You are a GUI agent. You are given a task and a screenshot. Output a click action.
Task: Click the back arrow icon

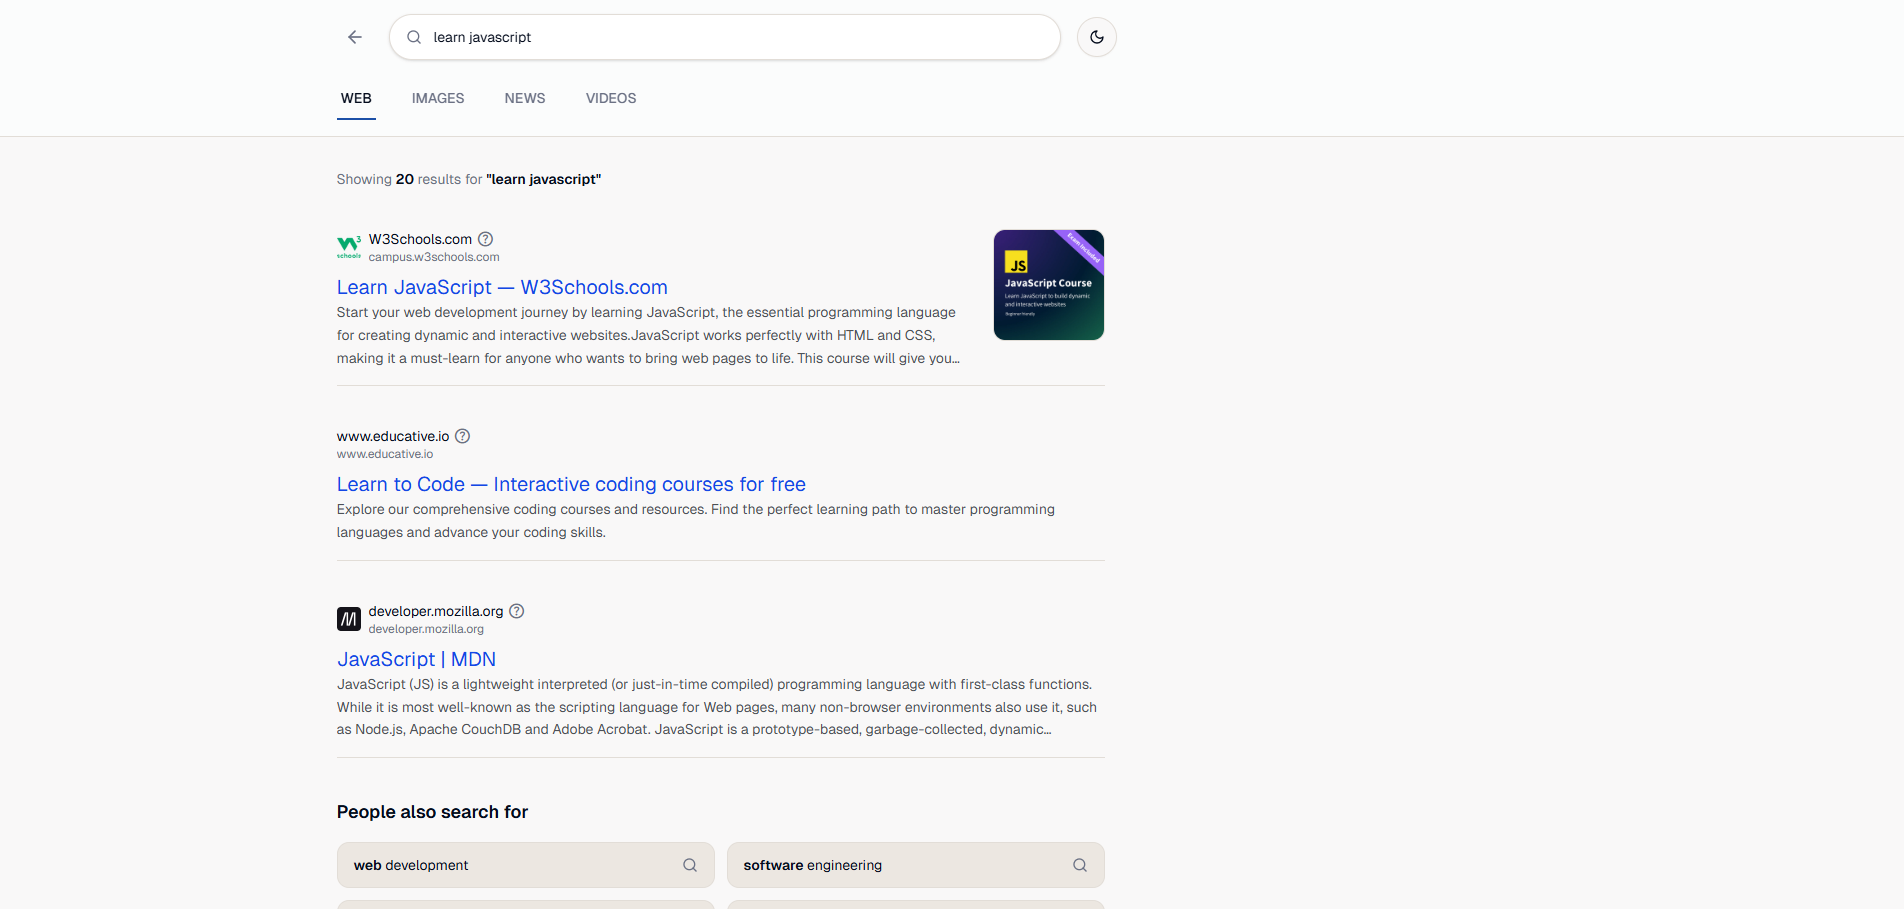[355, 37]
